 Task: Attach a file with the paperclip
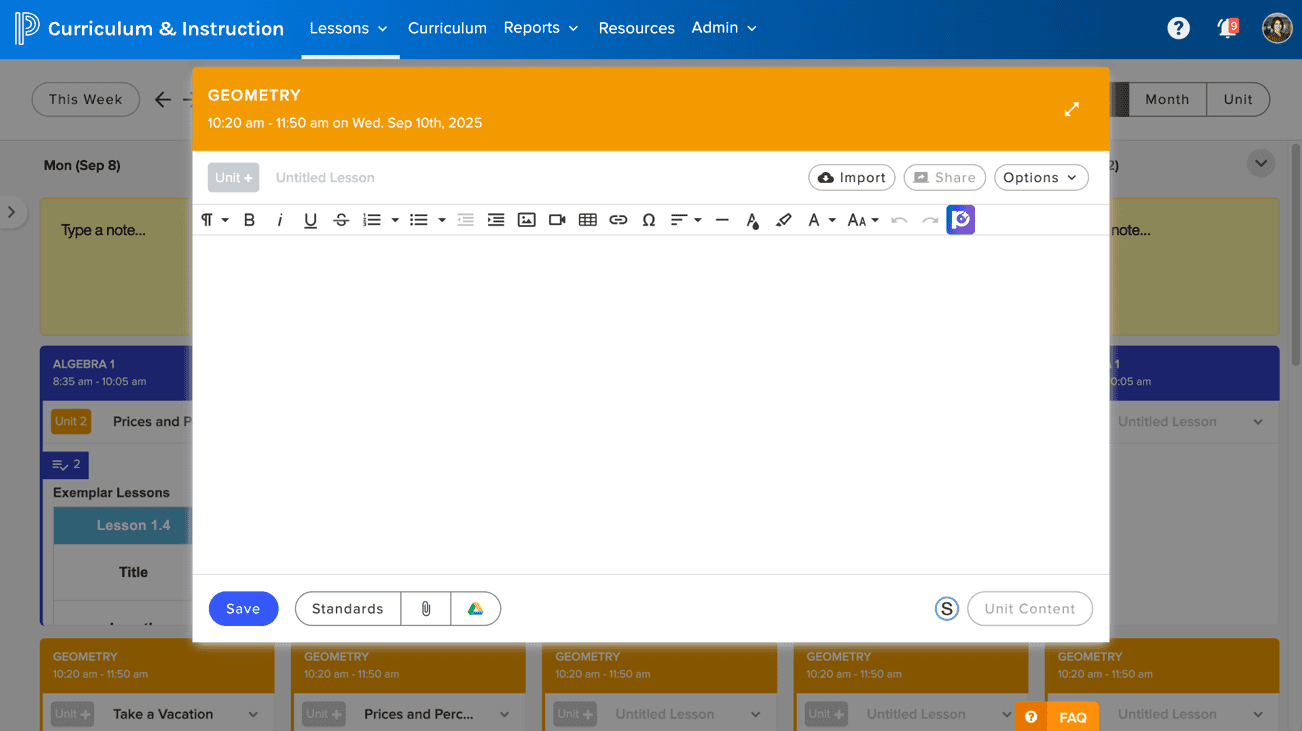tap(426, 608)
